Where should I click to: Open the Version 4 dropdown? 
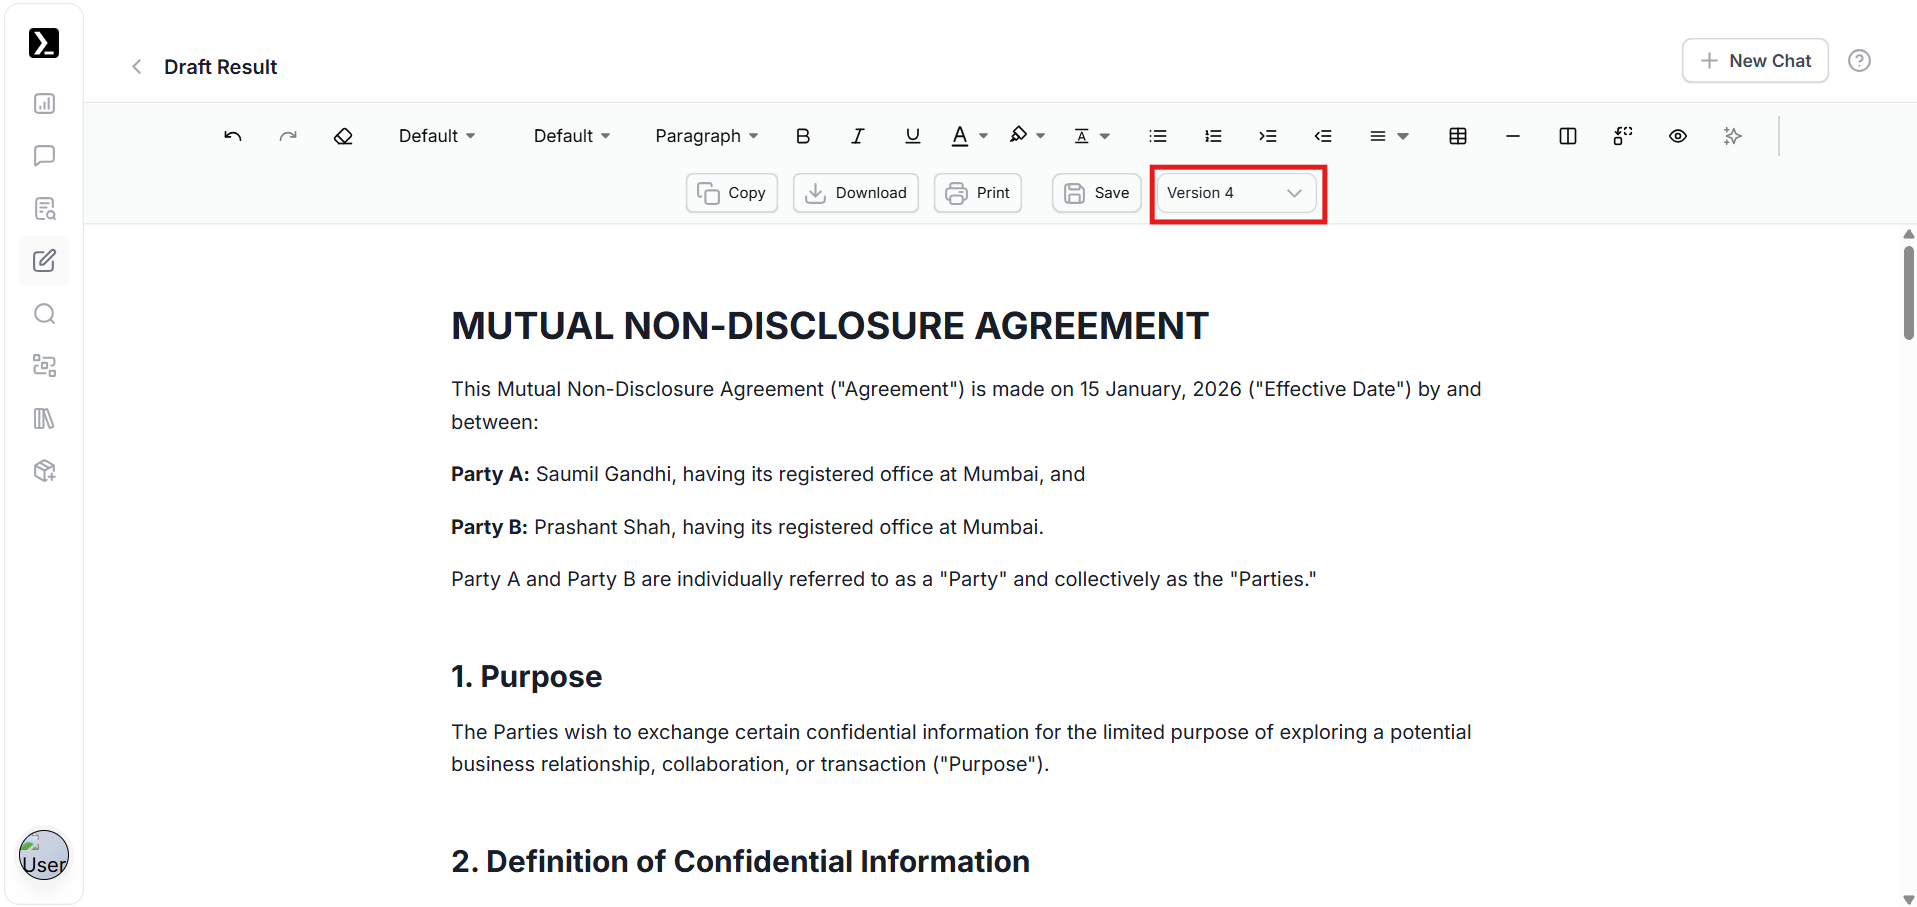point(1236,193)
